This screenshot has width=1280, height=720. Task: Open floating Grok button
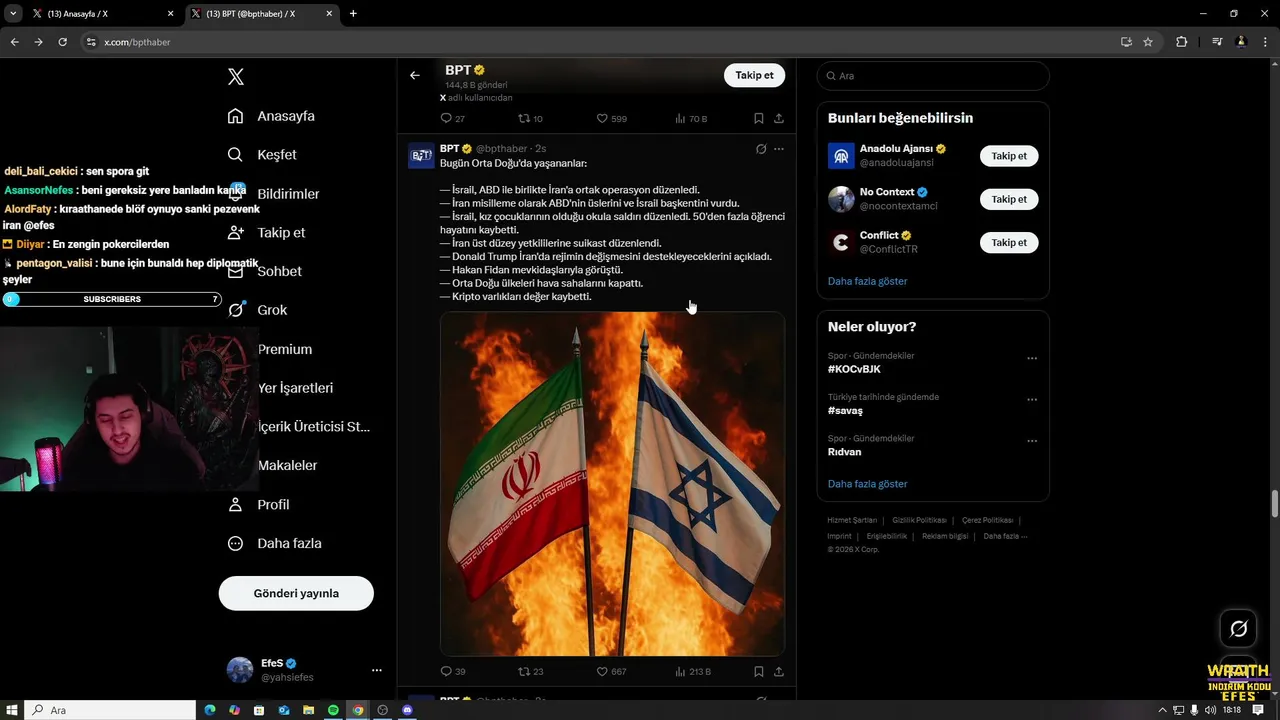pos(1238,629)
